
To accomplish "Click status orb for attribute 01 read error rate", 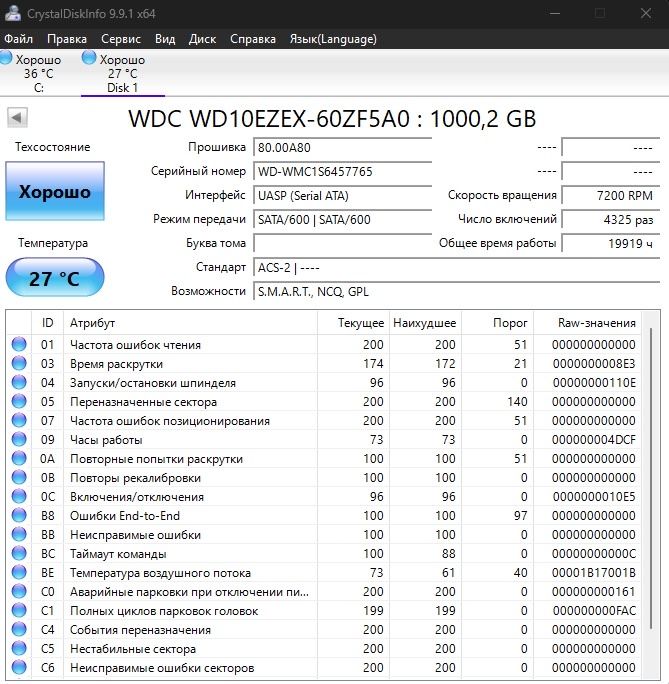I will click(x=19, y=344).
